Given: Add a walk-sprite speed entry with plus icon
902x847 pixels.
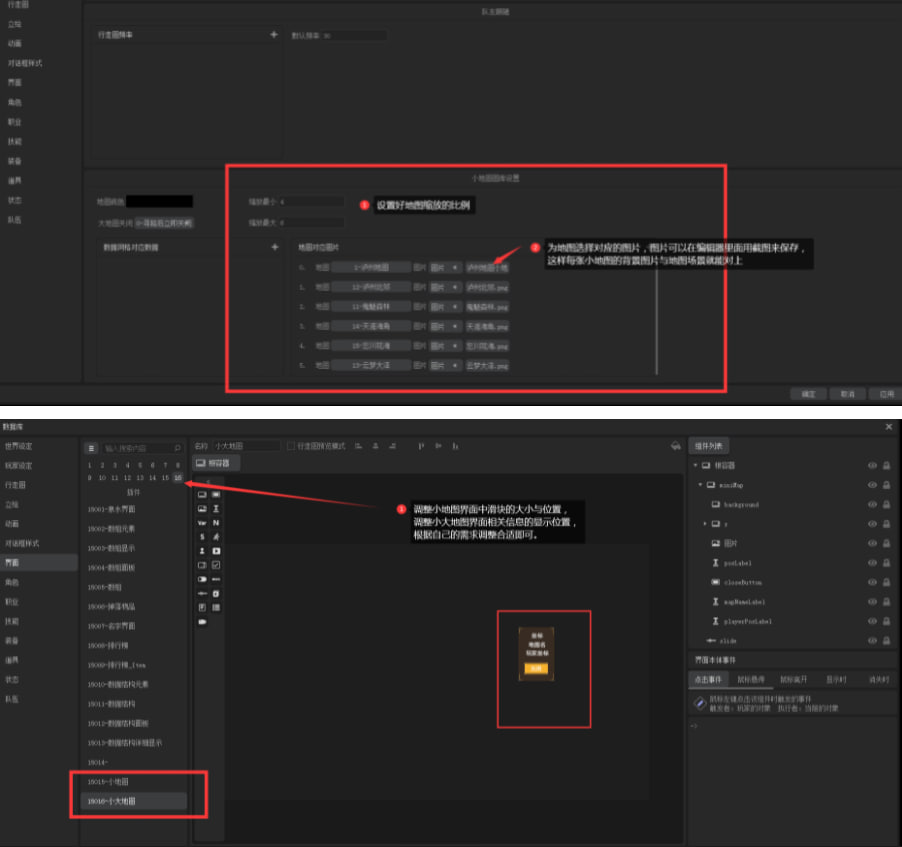Looking at the screenshot, I should pyautogui.click(x=274, y=35).
